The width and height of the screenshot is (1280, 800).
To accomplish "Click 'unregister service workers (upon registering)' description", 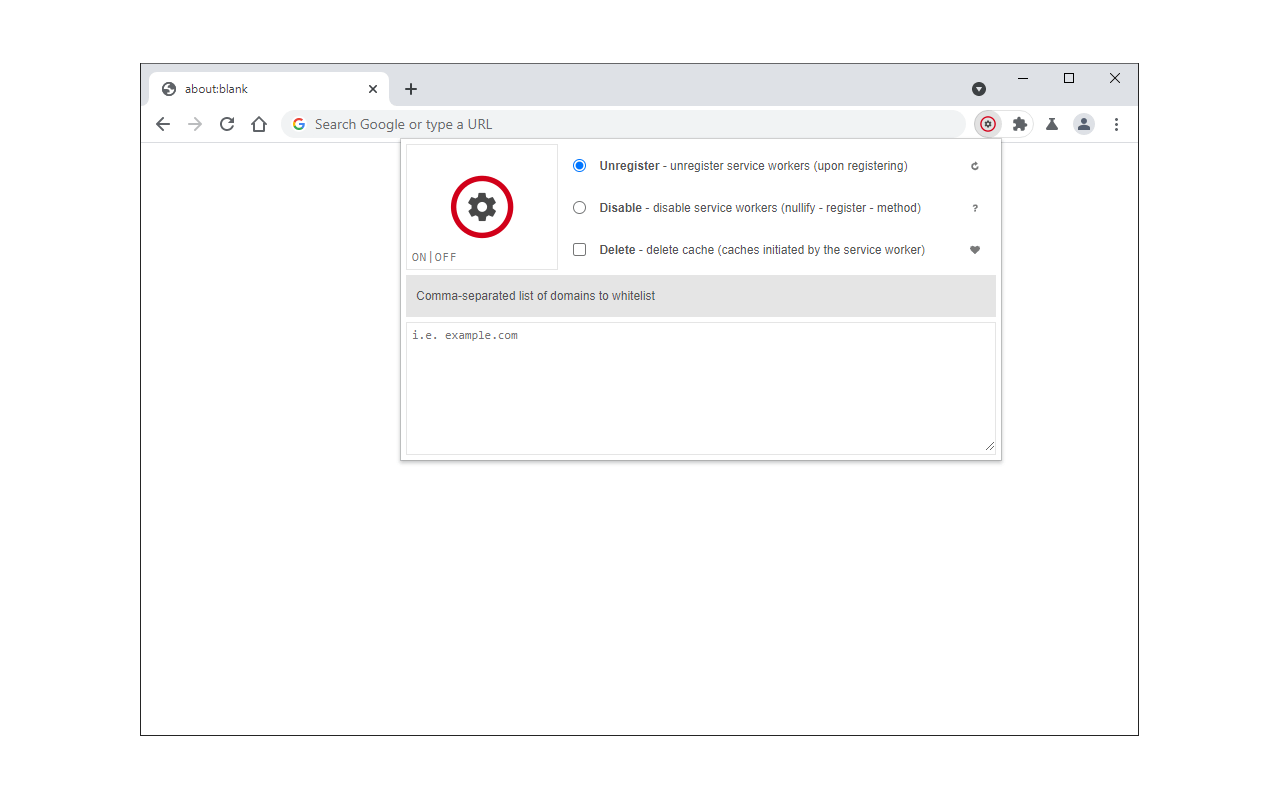I will coord(789,166).
